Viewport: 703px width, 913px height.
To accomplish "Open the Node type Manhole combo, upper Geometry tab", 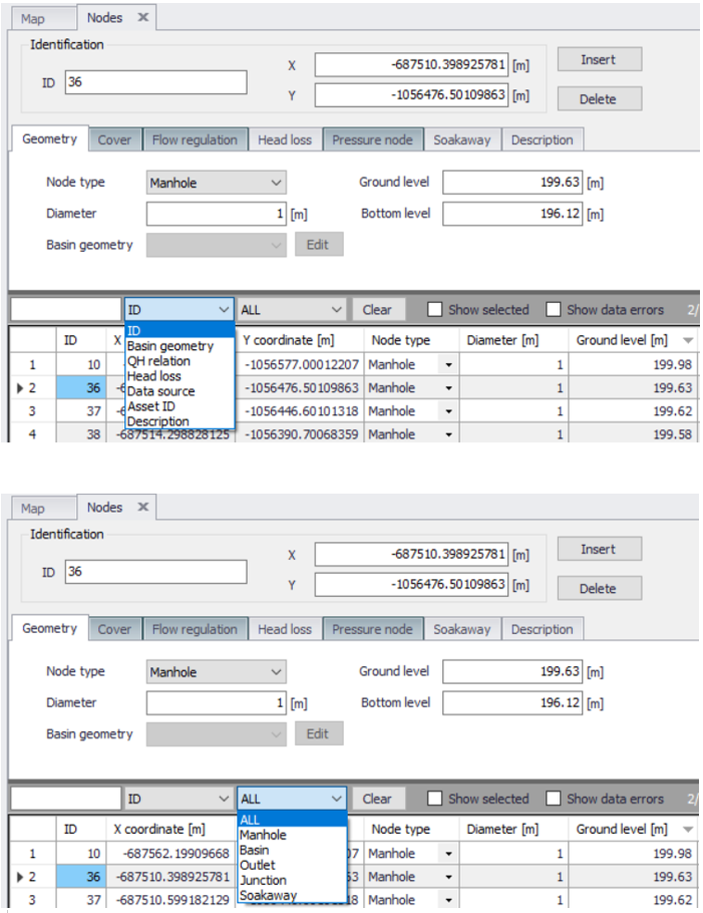I will (x=216, y=183).
